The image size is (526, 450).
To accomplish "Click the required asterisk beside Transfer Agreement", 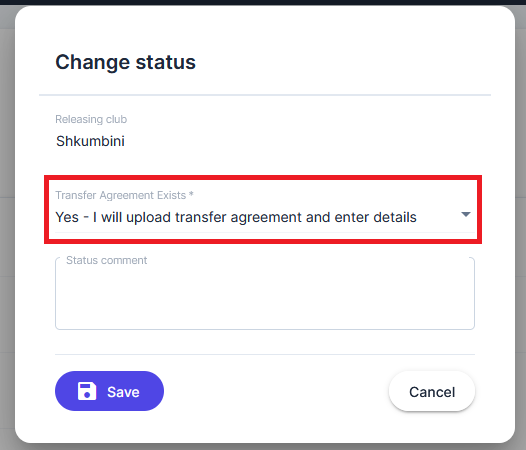I will click(x=191, y=194).
